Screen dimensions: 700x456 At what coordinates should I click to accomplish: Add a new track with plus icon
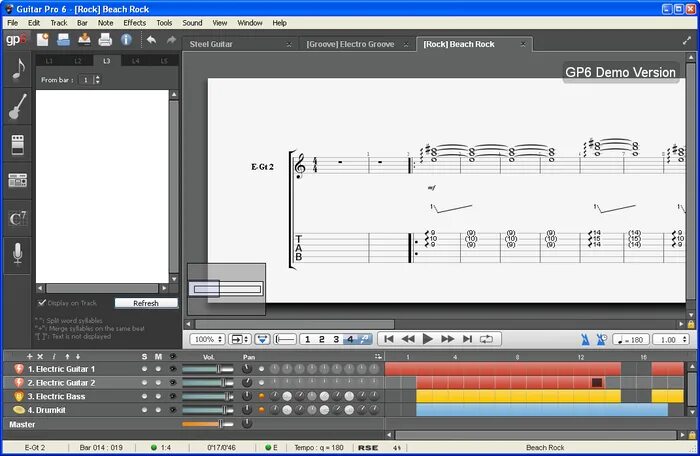29,356
